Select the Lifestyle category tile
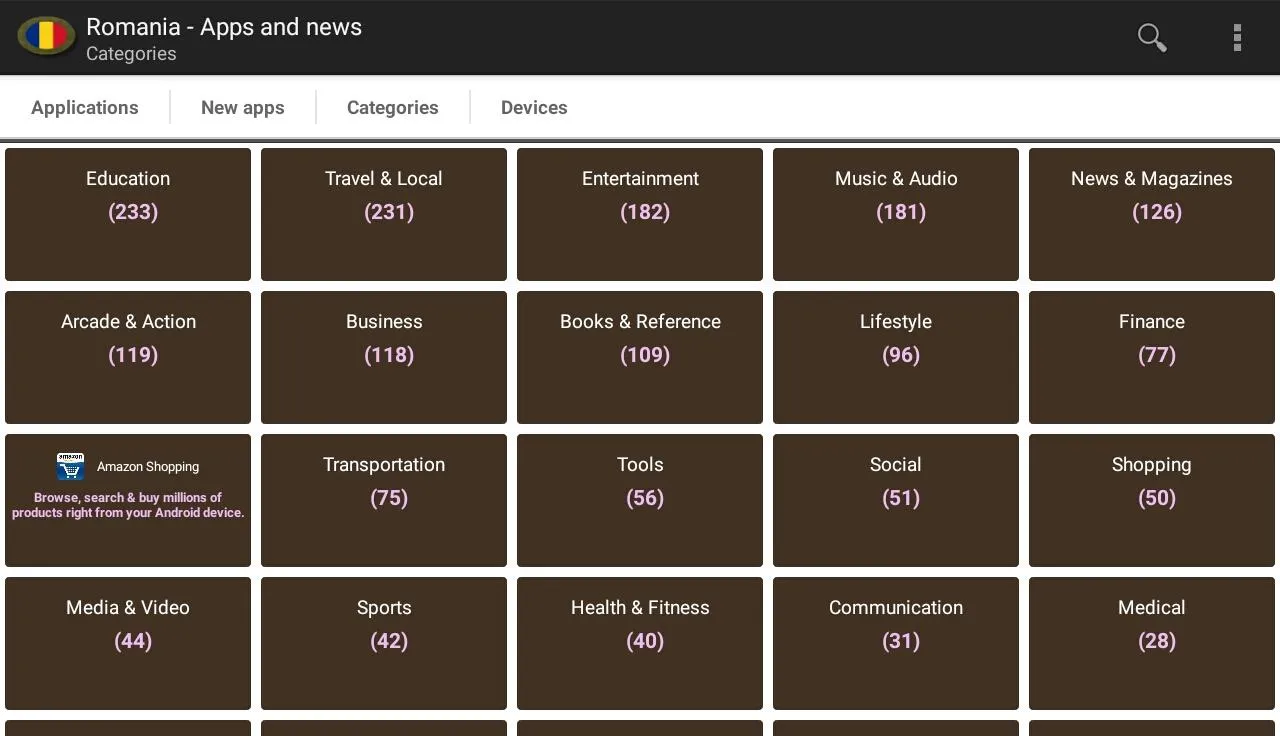1280x736 pixels. tap(896, 358)
